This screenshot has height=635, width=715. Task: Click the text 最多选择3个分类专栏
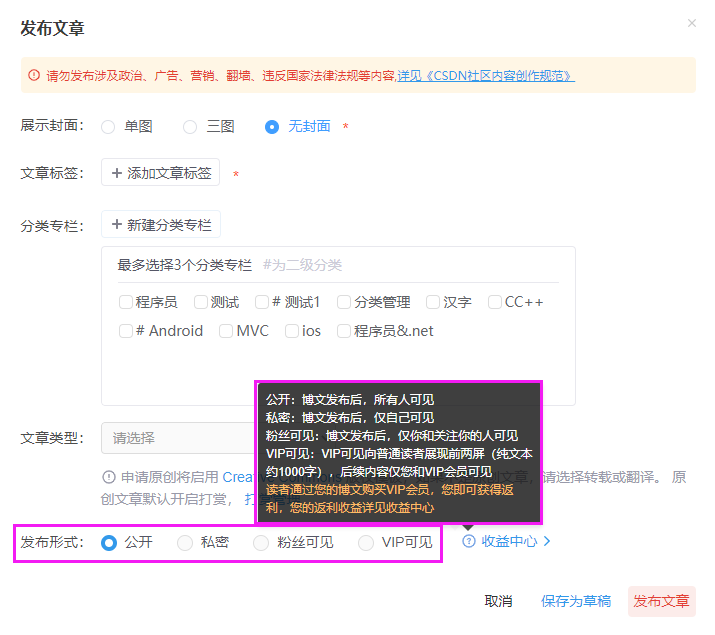pyautogui.click(x=185, y=265)
